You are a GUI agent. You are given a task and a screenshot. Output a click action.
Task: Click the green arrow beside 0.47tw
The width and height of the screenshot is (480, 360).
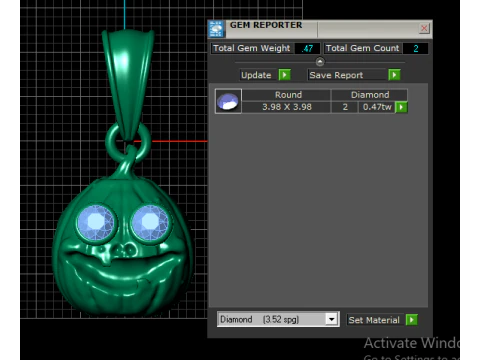pyautogui.click(x=401, y=107)
